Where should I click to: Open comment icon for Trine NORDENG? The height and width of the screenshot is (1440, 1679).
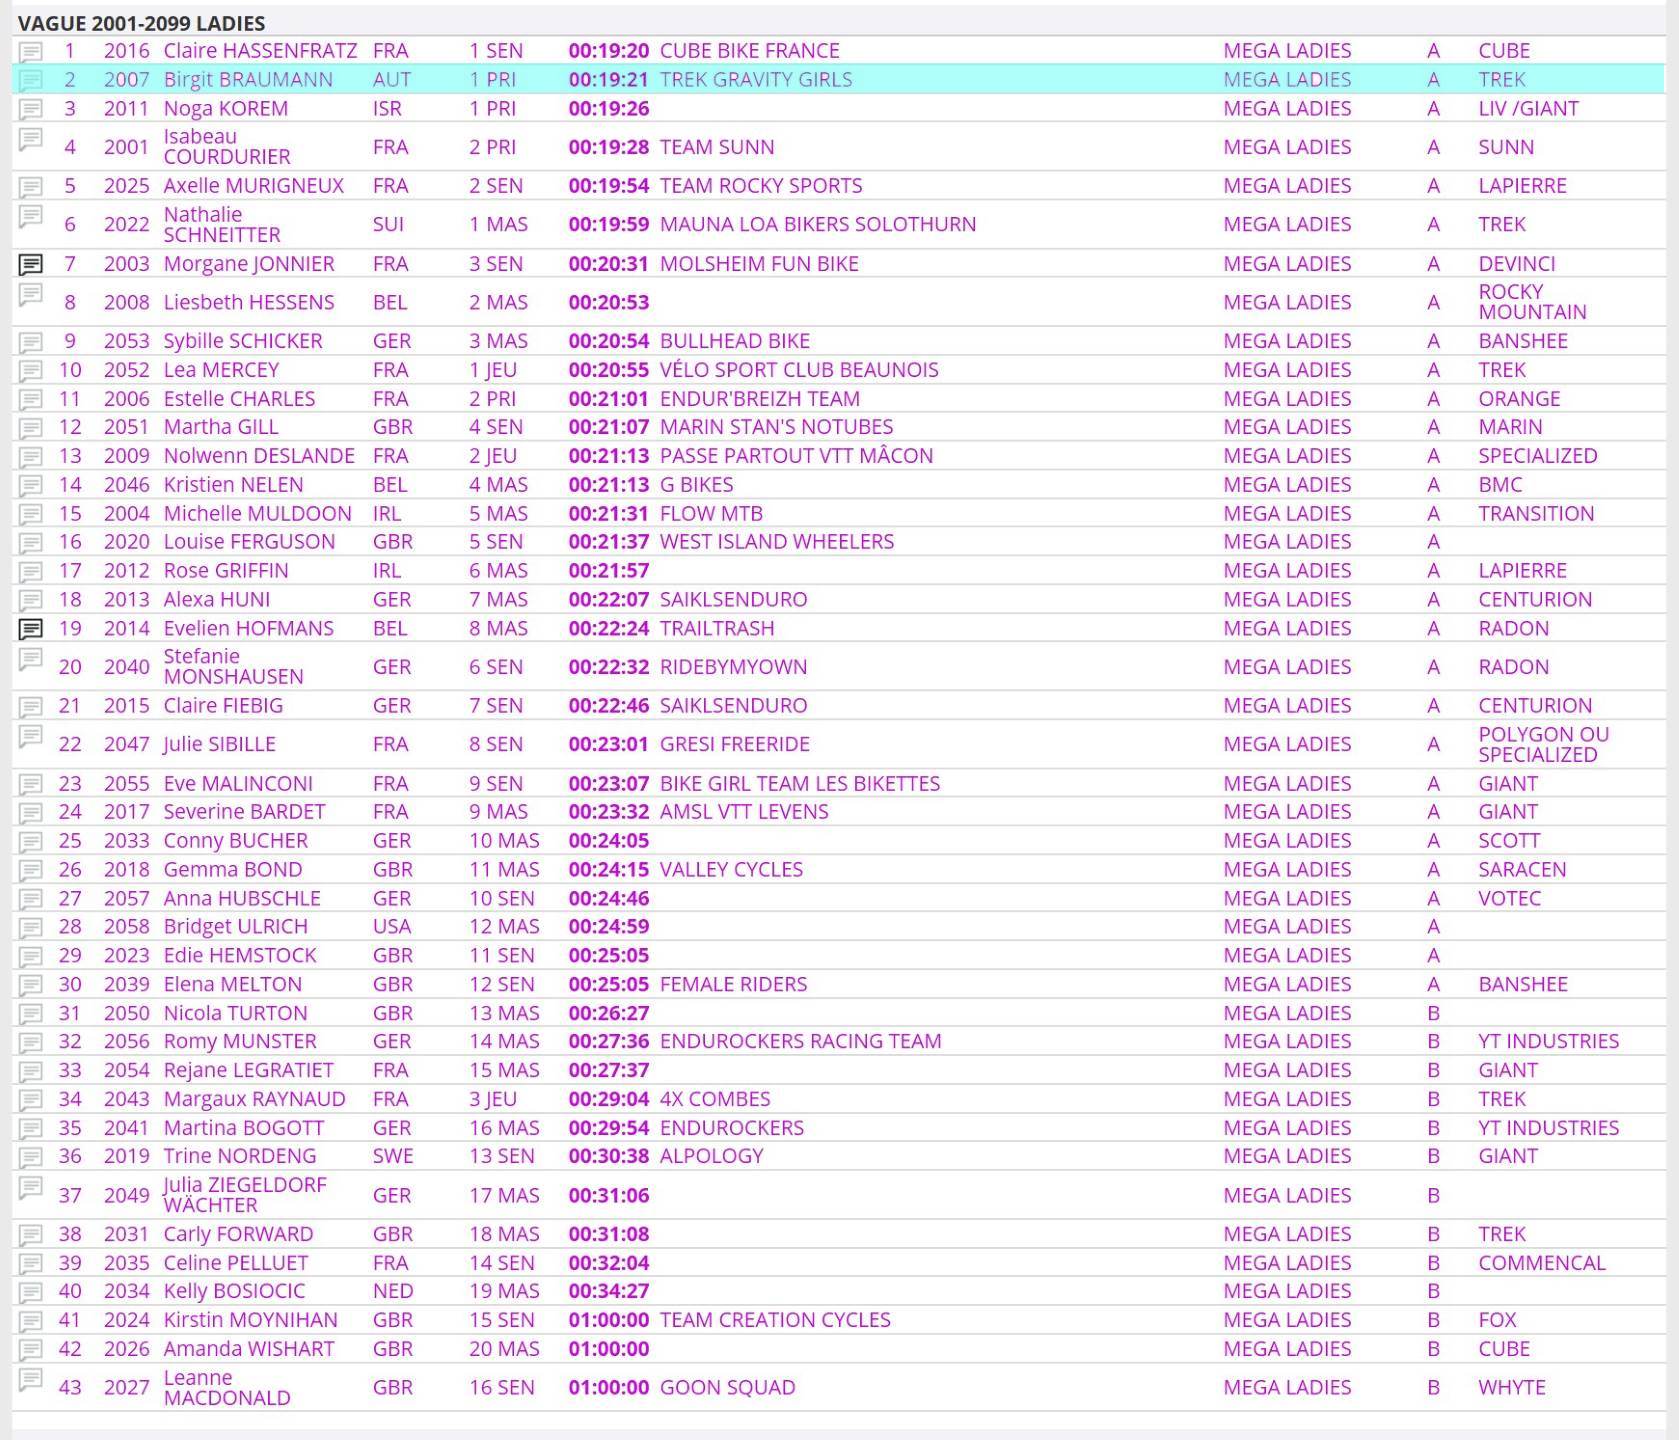point(31,1157)
